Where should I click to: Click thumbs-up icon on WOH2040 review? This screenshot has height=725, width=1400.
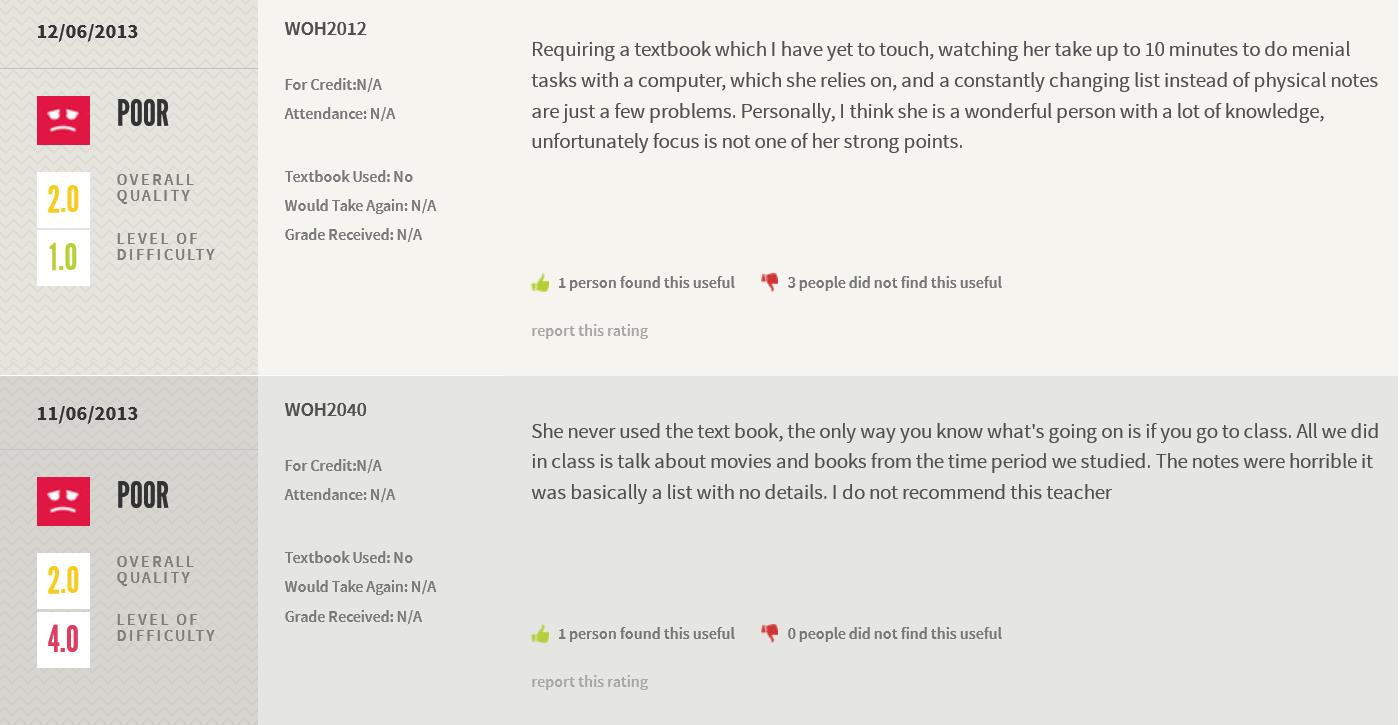coord(541,634)
